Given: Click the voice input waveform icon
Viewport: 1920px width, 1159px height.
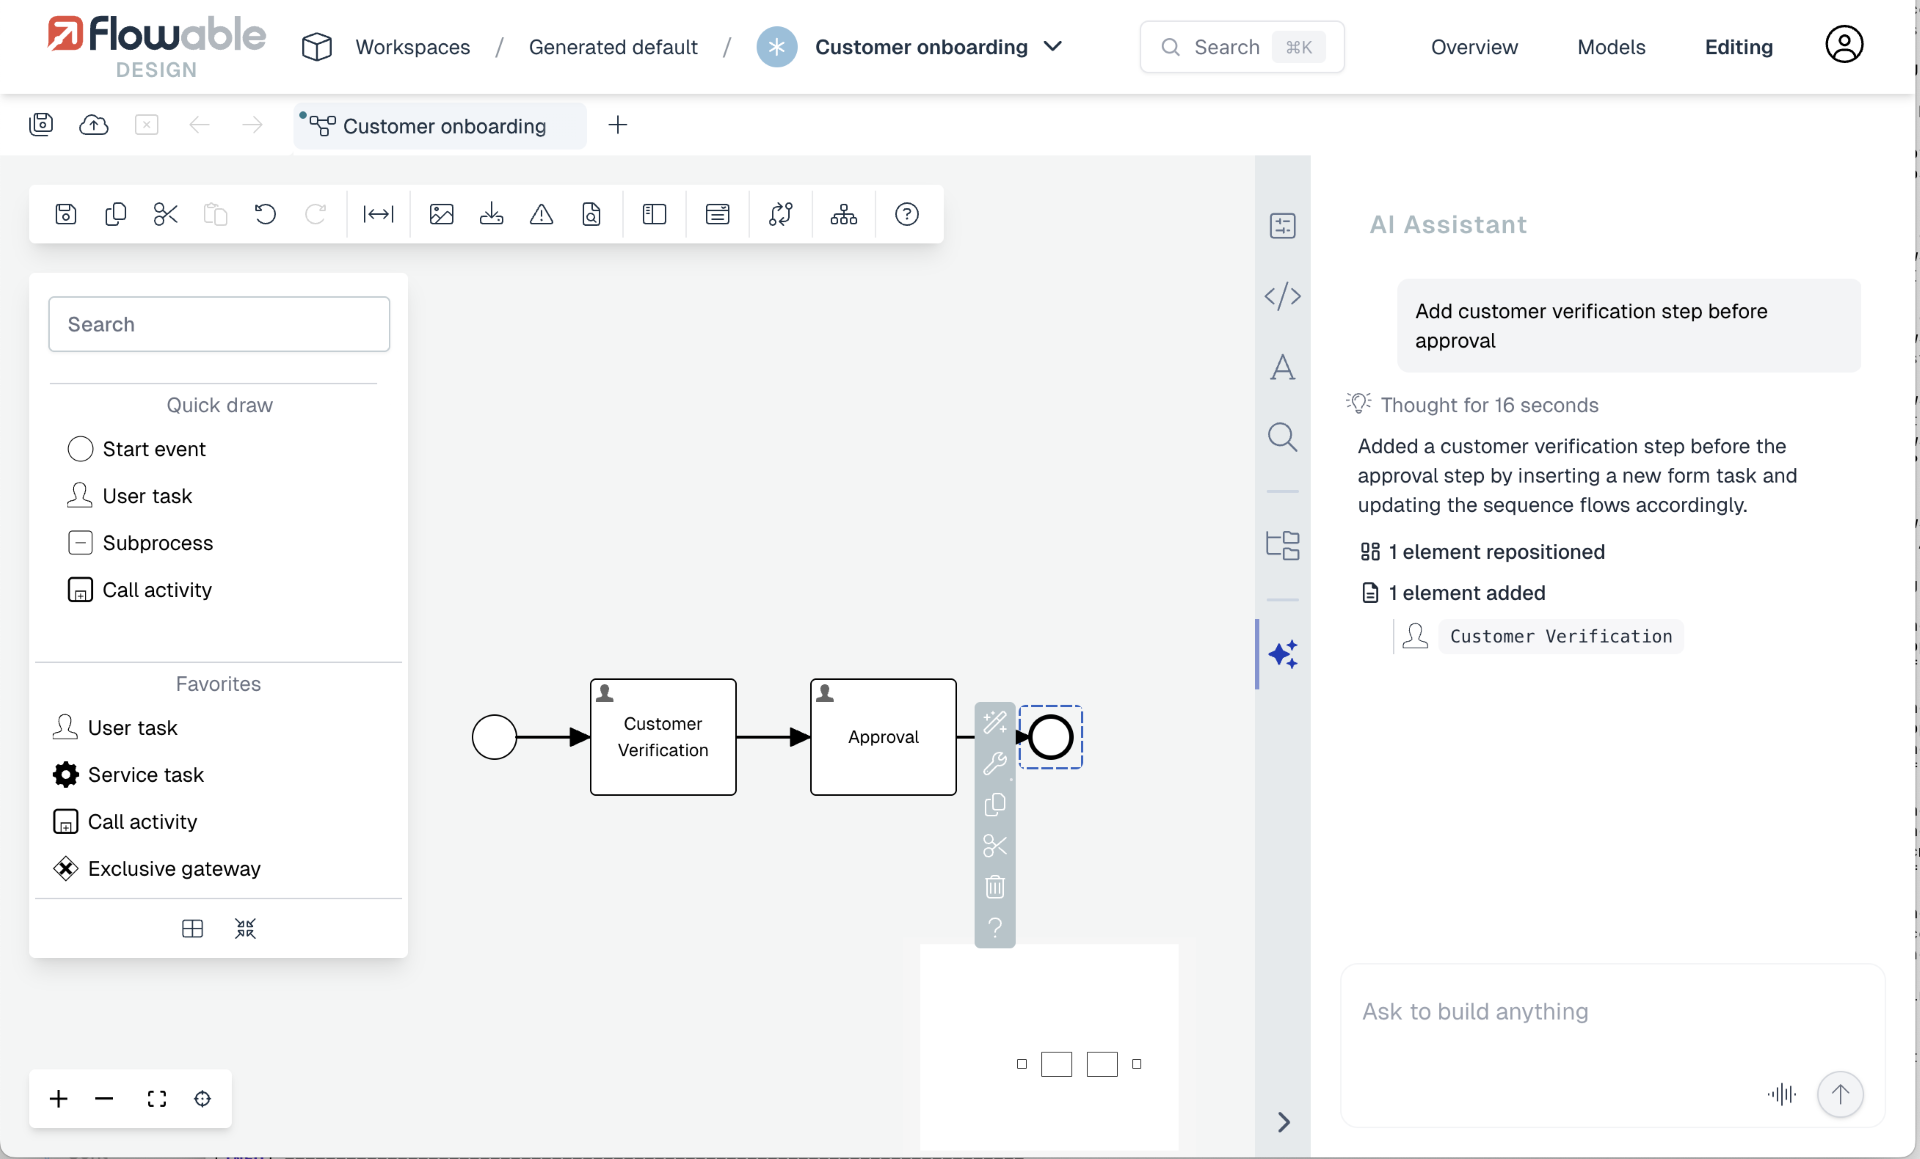Looking at the screenshot, I should click(1781, 1094).
